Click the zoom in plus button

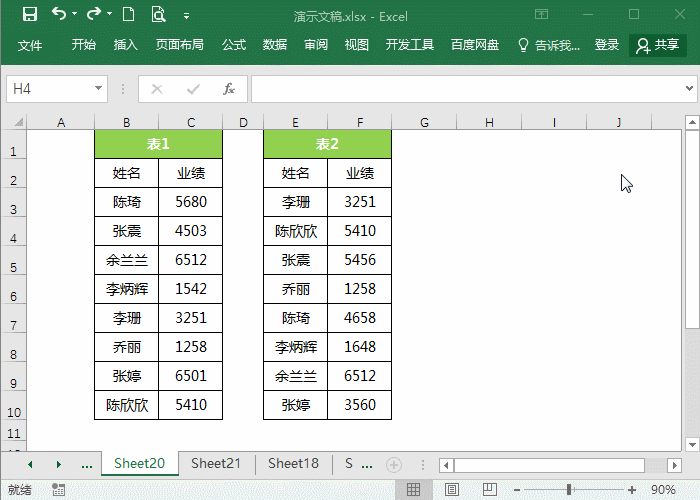pos(631,490)
